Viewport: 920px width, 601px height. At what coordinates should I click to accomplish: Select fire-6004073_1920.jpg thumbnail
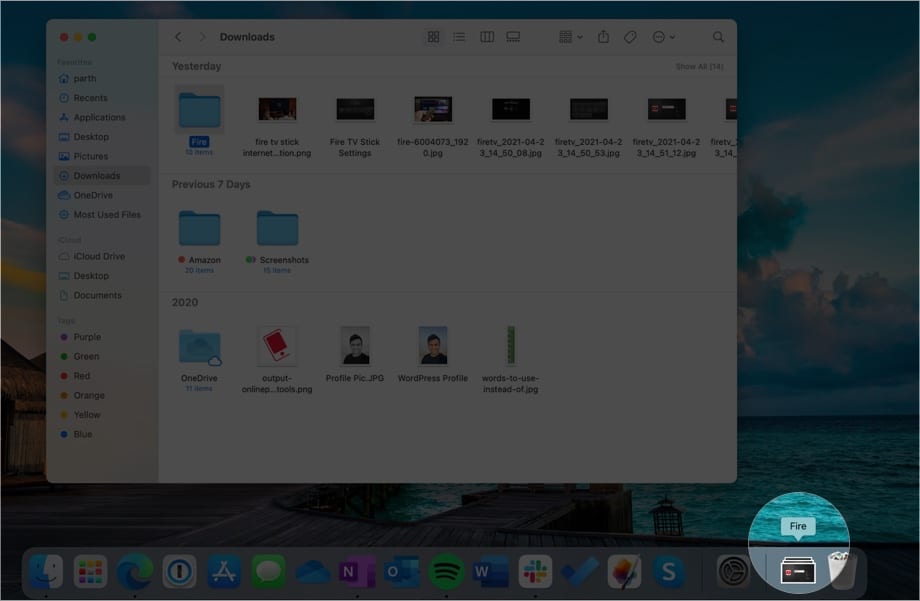click(x=433, y=109)
